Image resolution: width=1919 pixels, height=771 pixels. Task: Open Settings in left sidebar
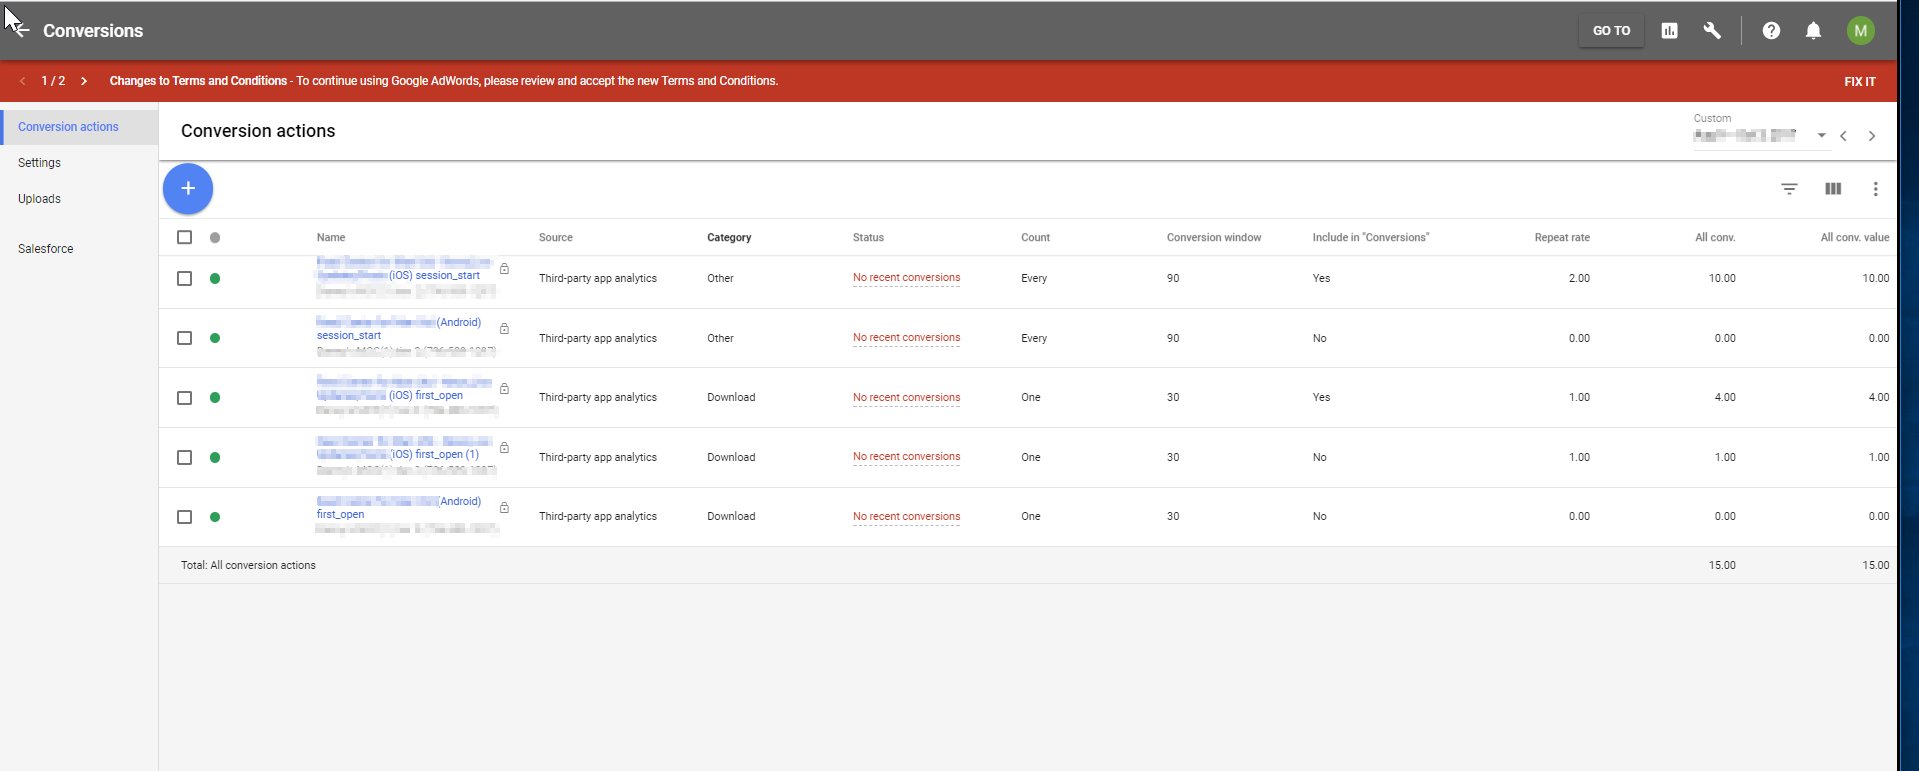39,163
